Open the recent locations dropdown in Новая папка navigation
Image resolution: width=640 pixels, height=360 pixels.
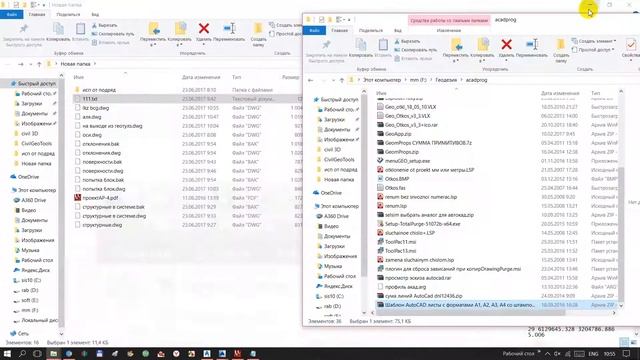pyautogui.click(x=31, y=64)
